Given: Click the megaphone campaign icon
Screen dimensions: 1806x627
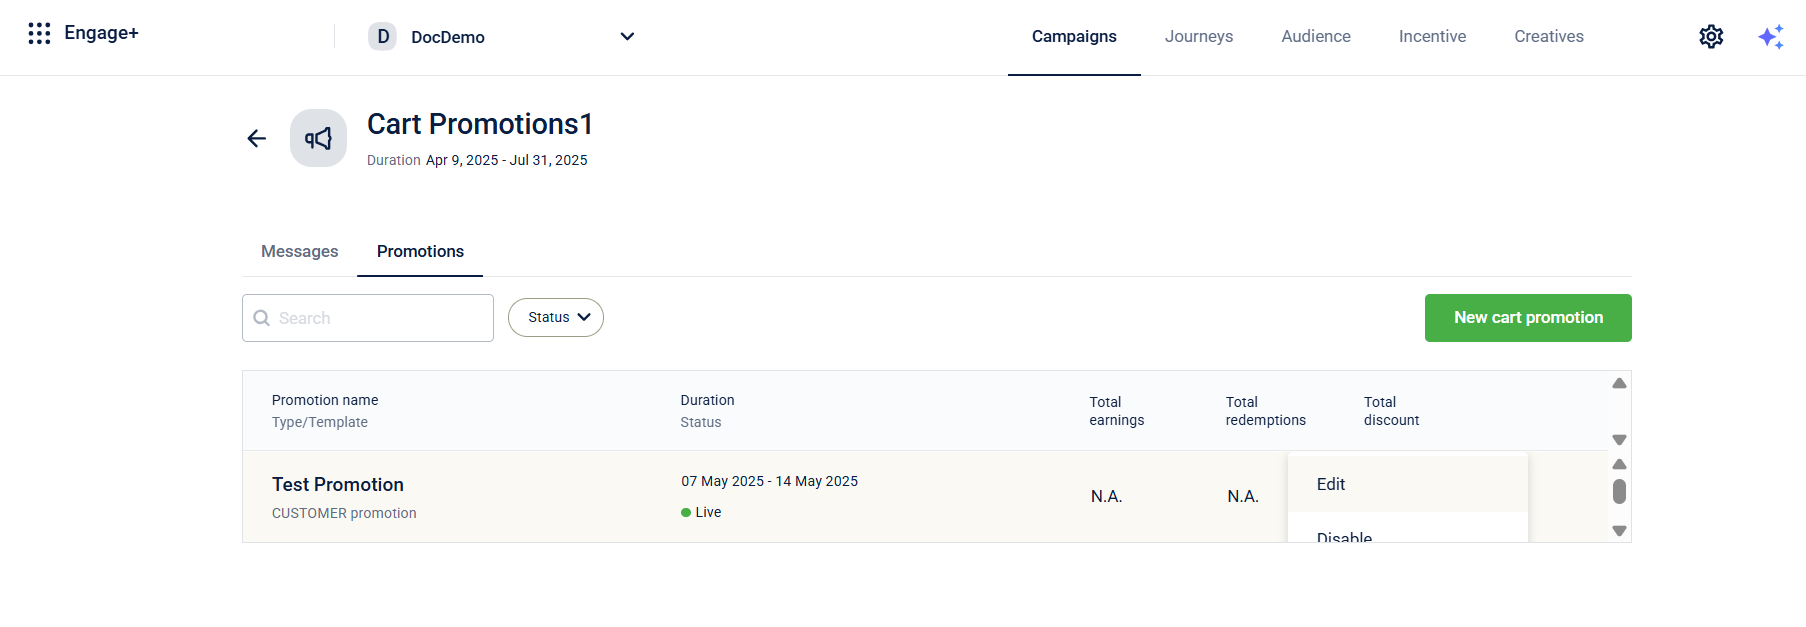Looking at the screenshot, I should click(x=318, y=138).
